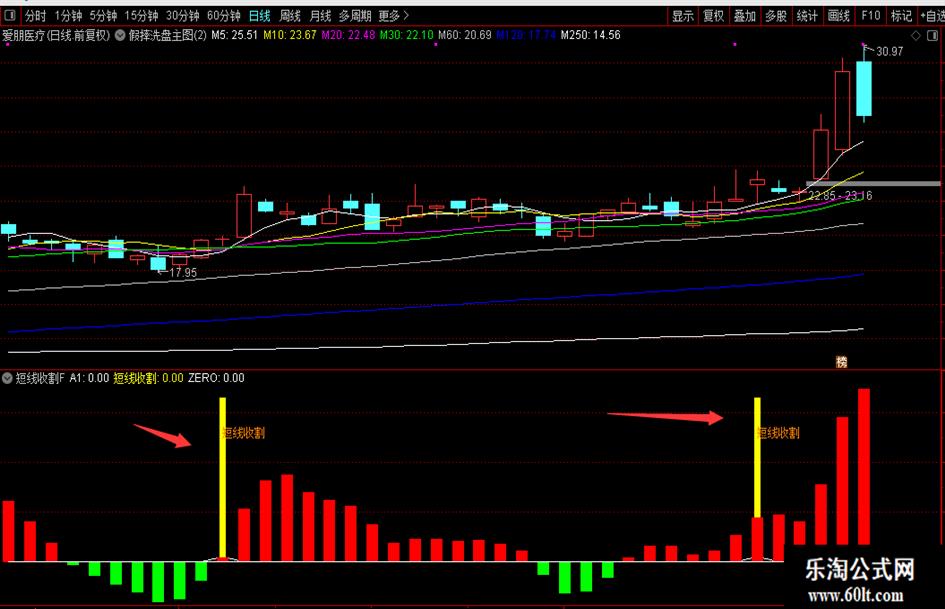Click the 17.95 low price label

[x=183, y=273]
